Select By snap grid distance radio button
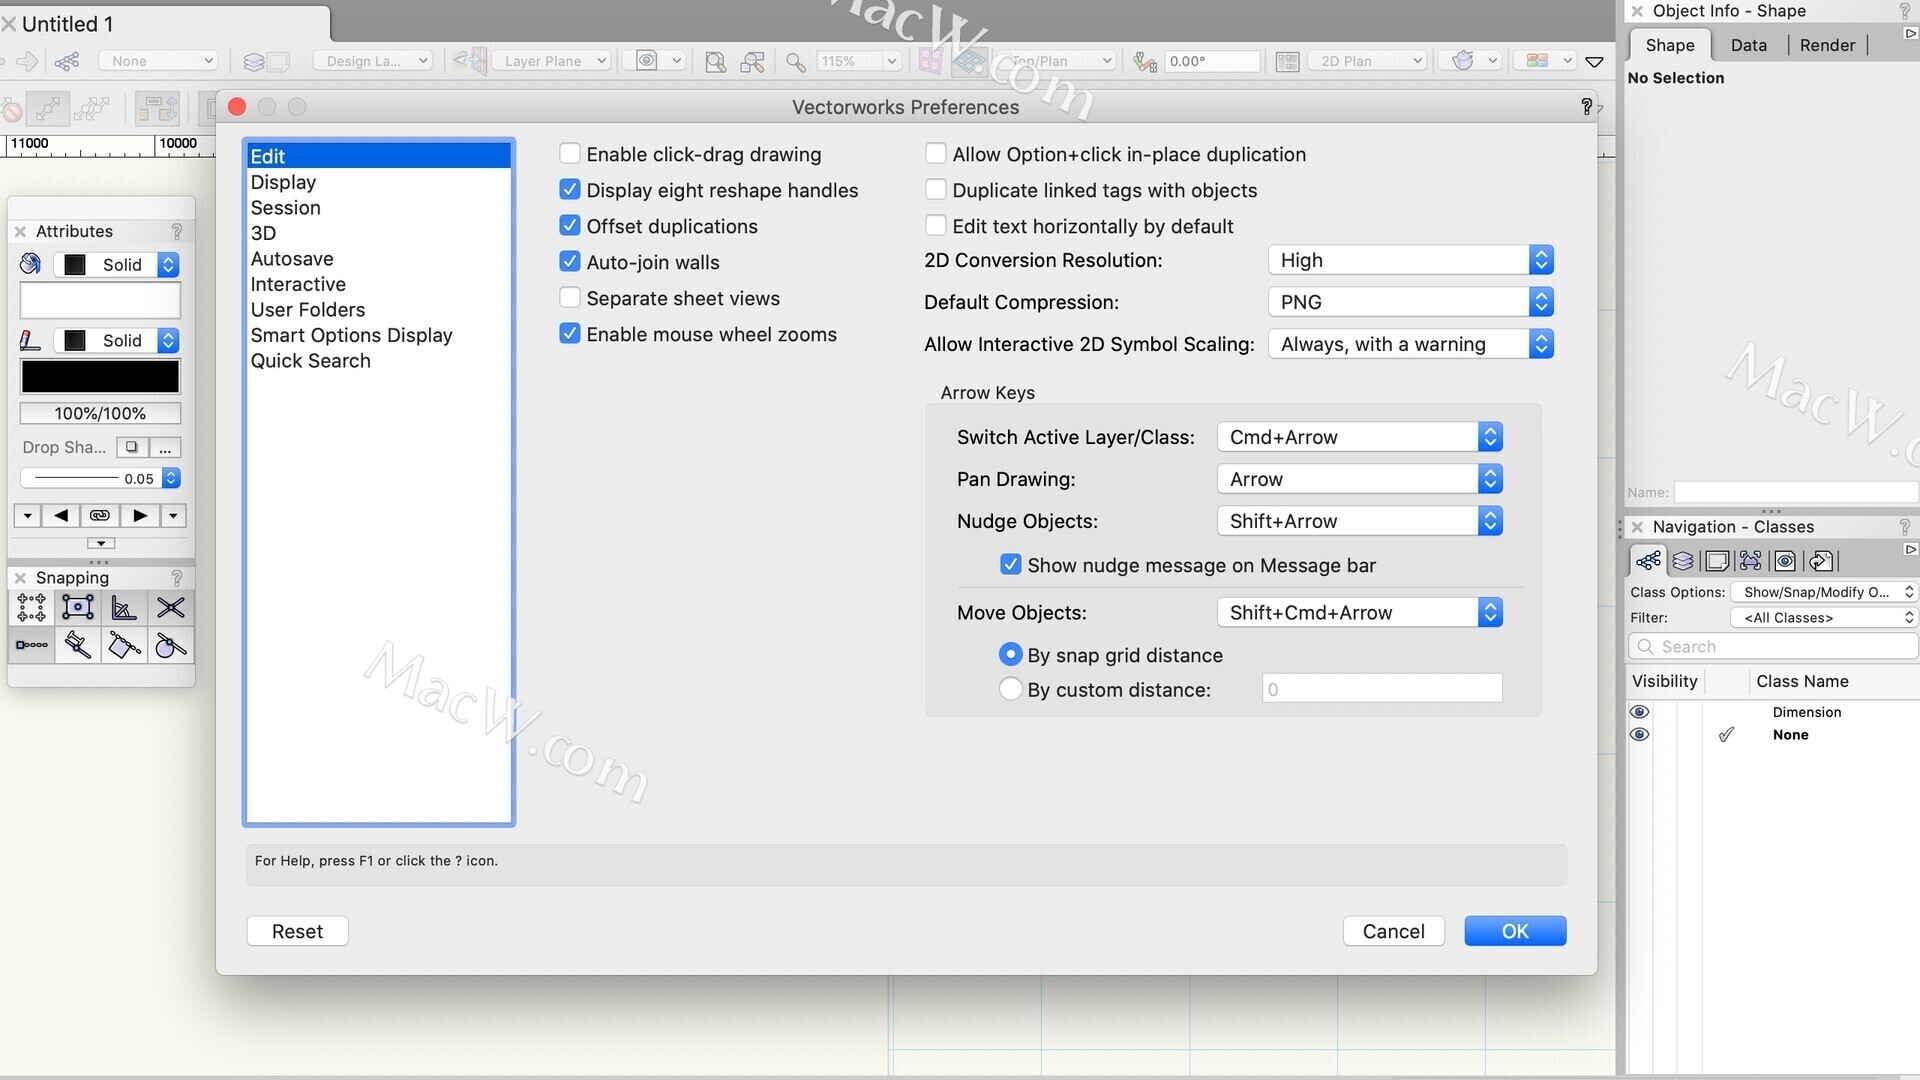 tap(1009, 654)
